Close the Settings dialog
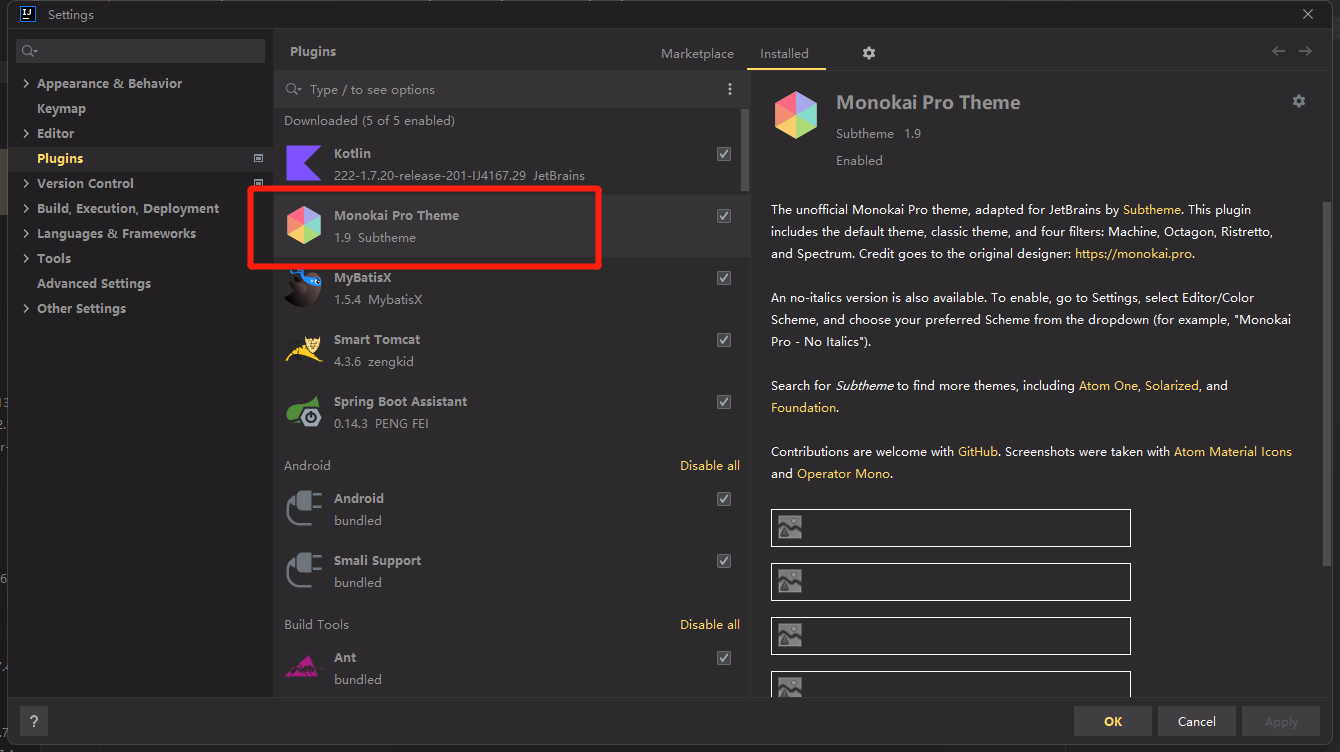Image resolution: width=1340 pixels, height=752 pixels. click(1308, 14)
